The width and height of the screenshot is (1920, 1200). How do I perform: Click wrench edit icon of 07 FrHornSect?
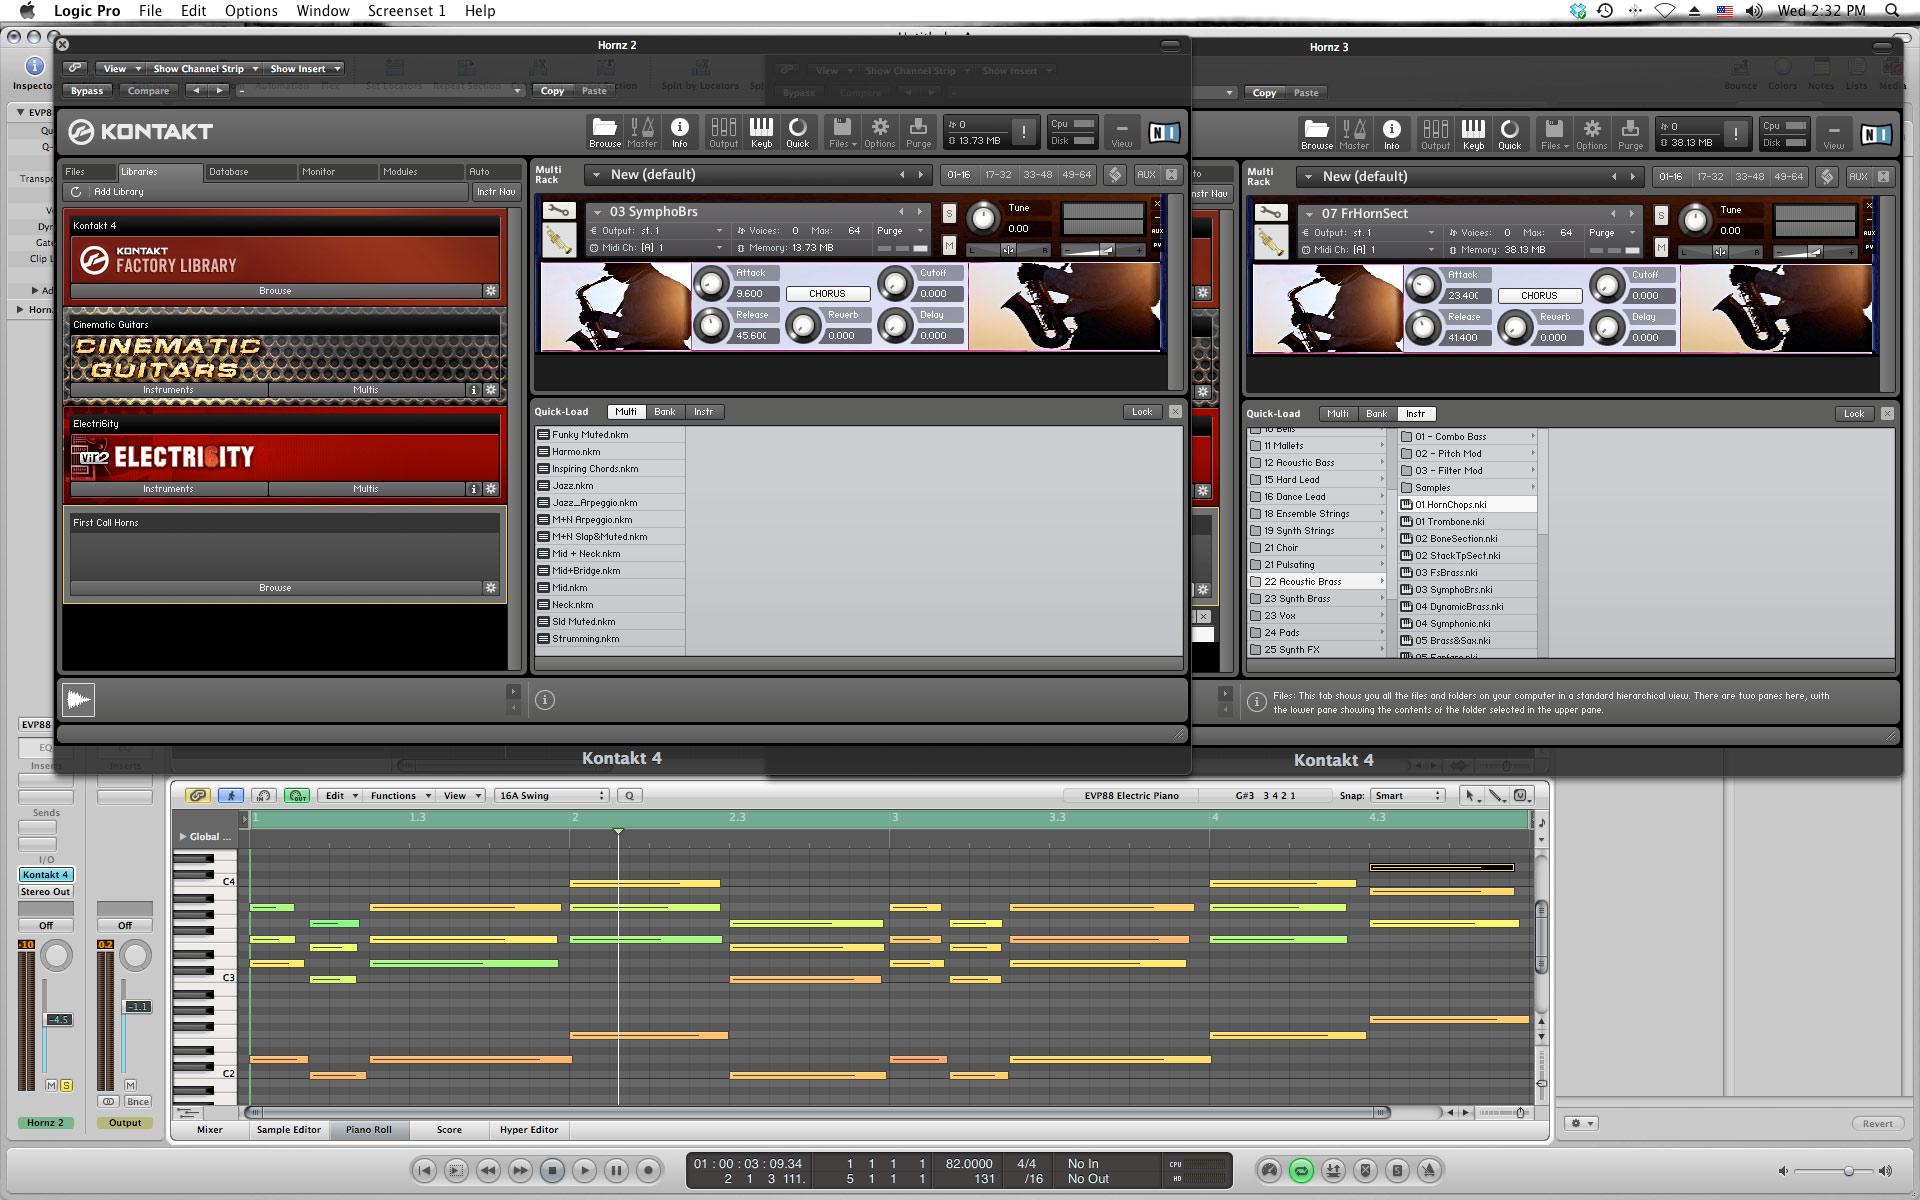[1271, 213]
